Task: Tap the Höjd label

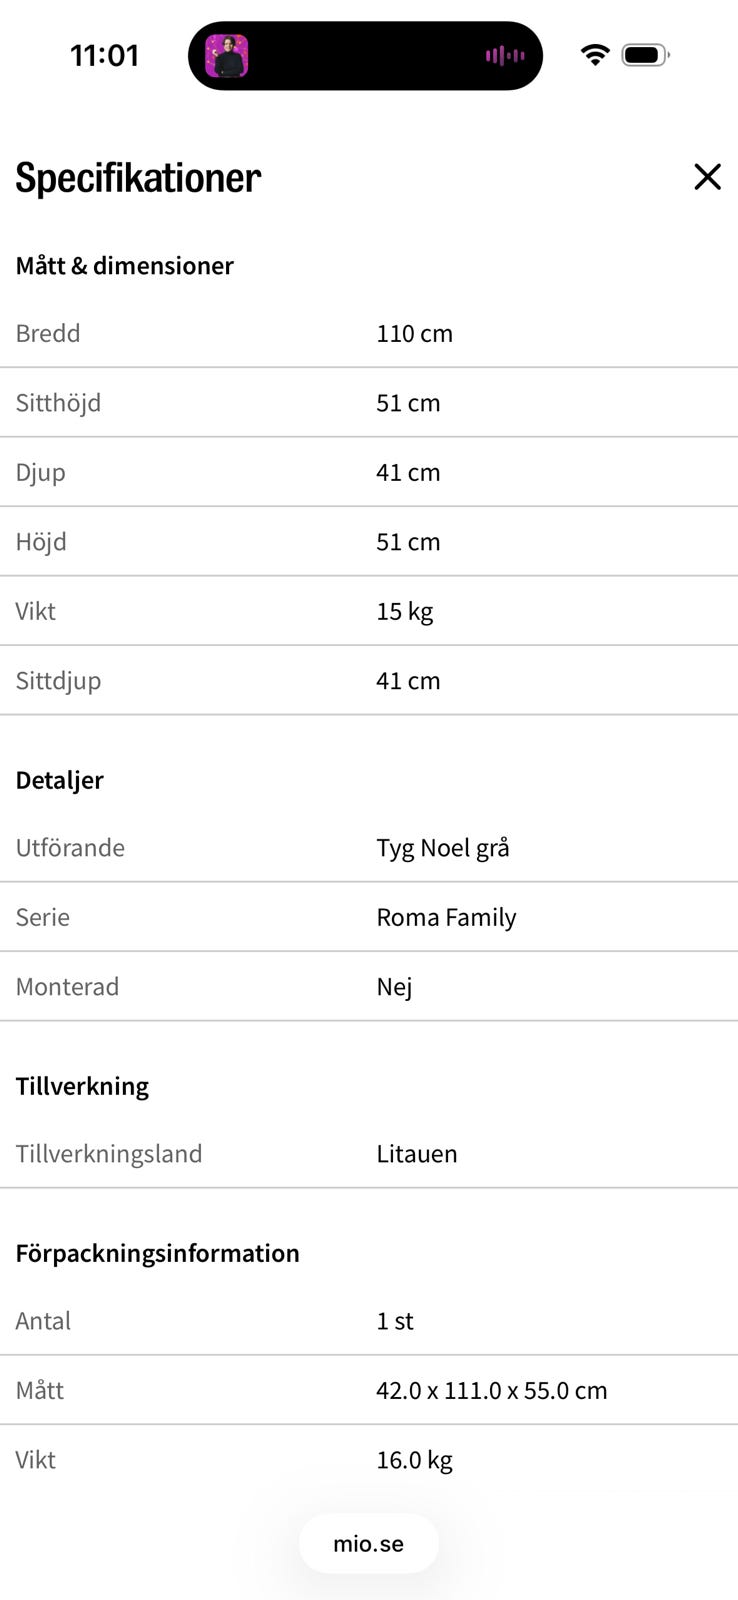Action: 41,542
